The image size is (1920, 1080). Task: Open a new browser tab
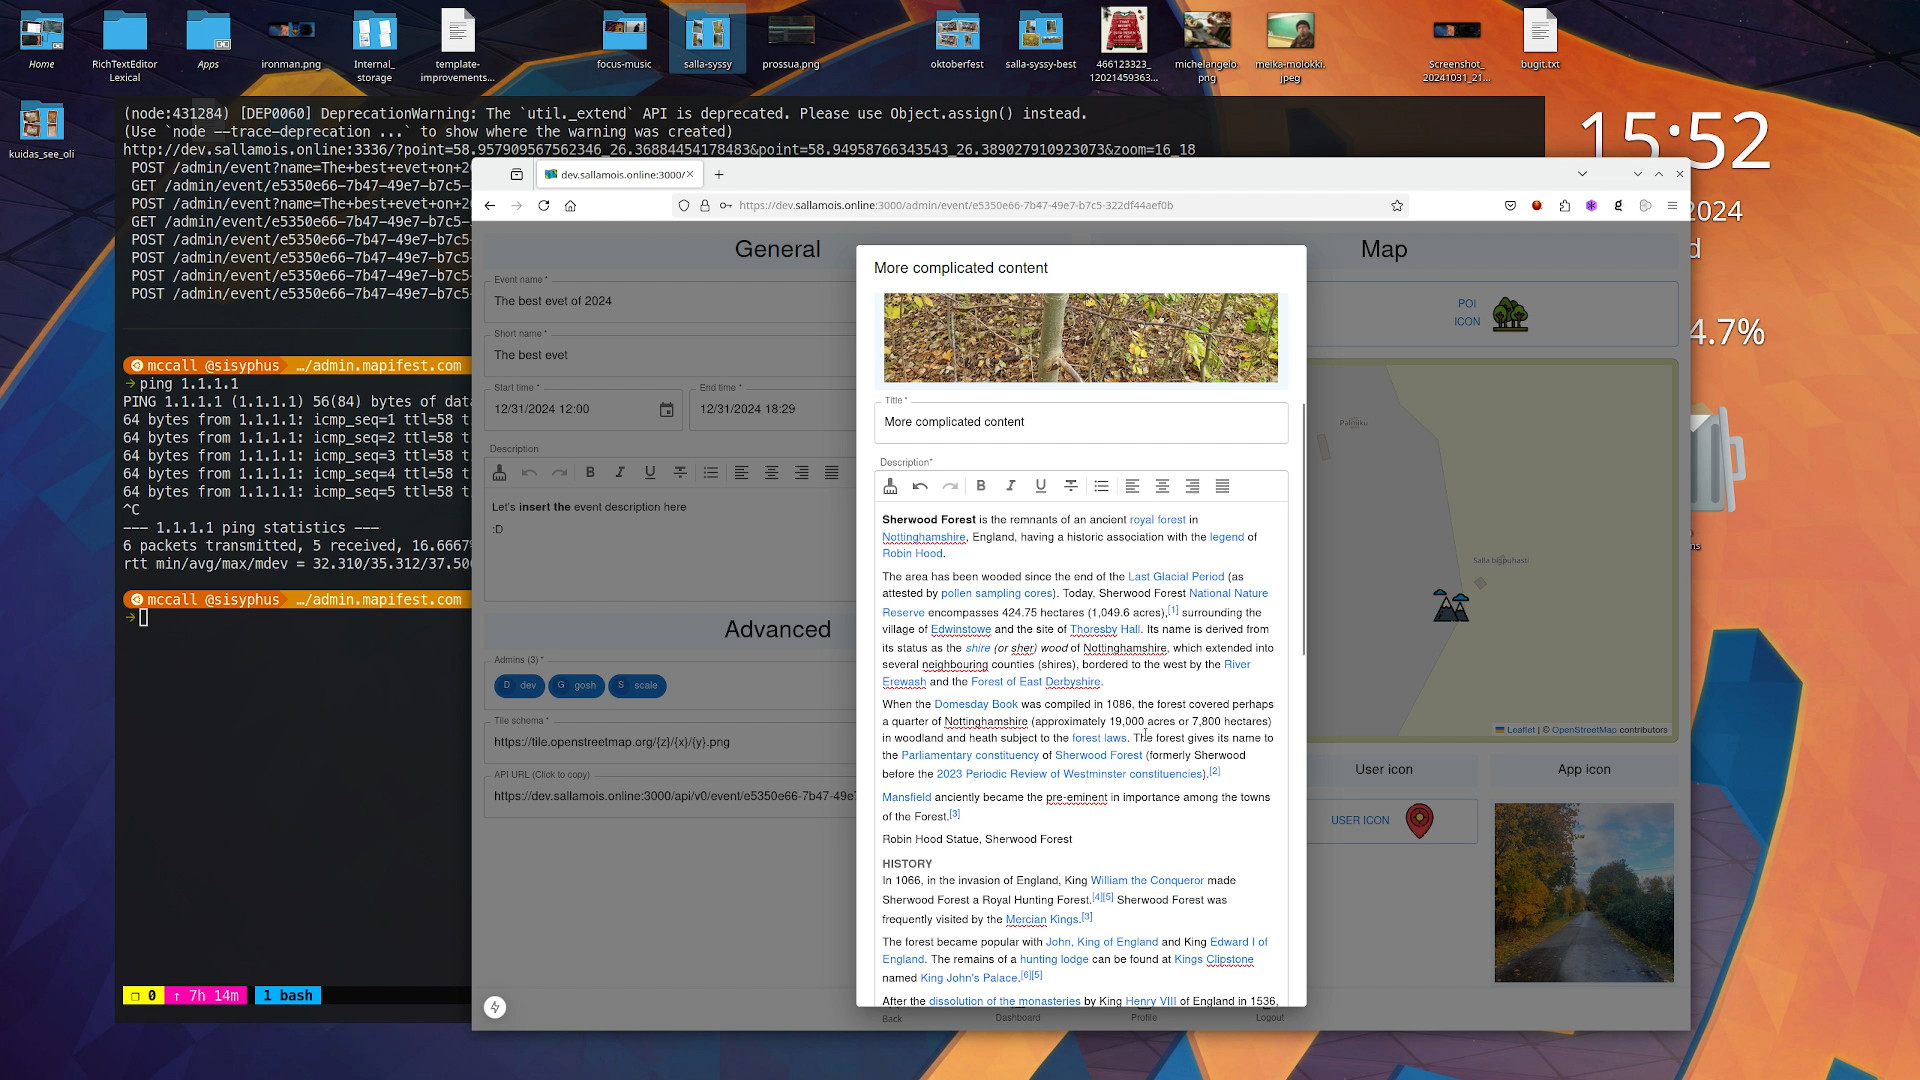point(718,175)
